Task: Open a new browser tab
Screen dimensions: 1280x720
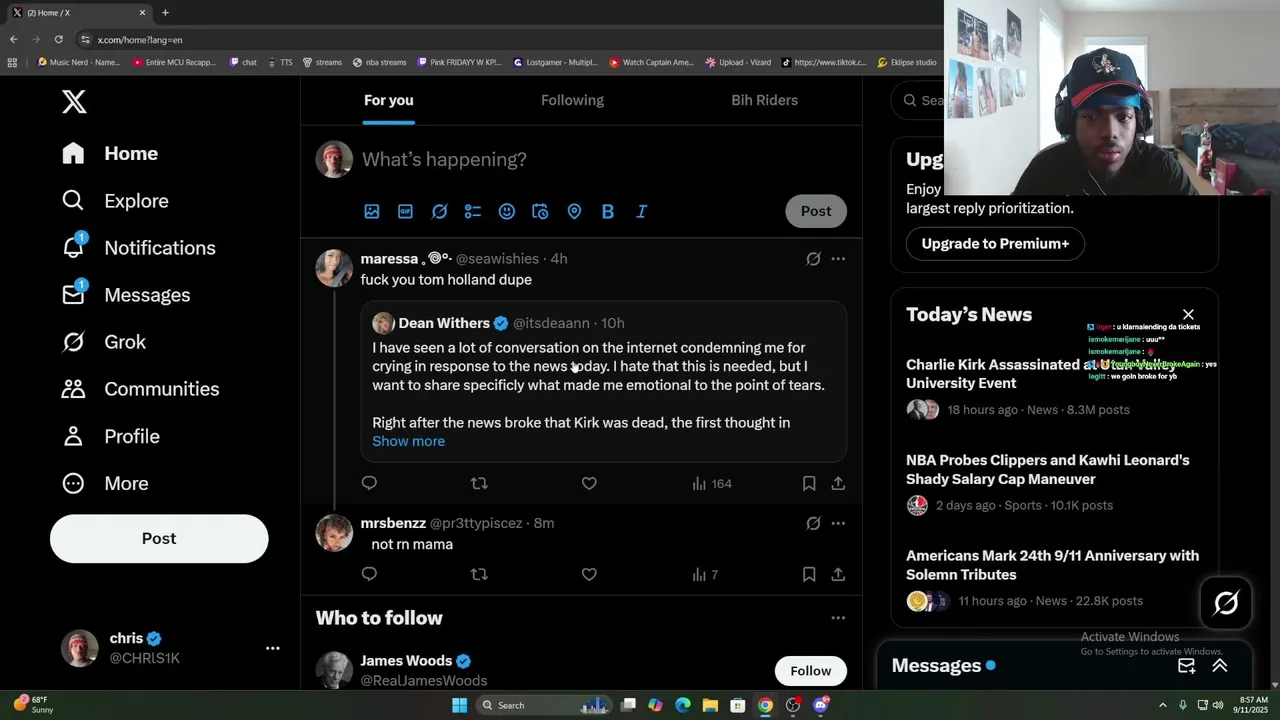Action: tap(165, 12)
